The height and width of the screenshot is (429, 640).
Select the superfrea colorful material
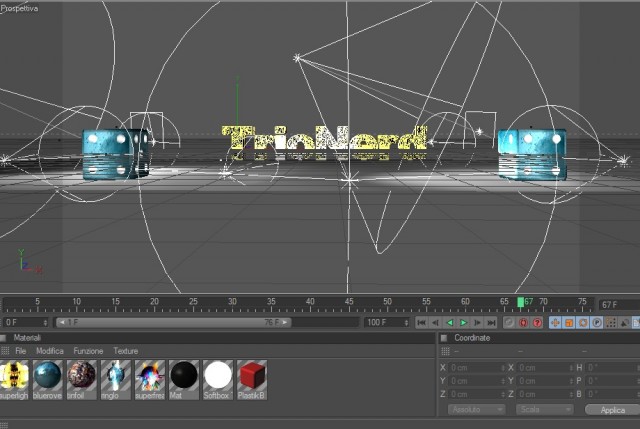coord(150,380)
